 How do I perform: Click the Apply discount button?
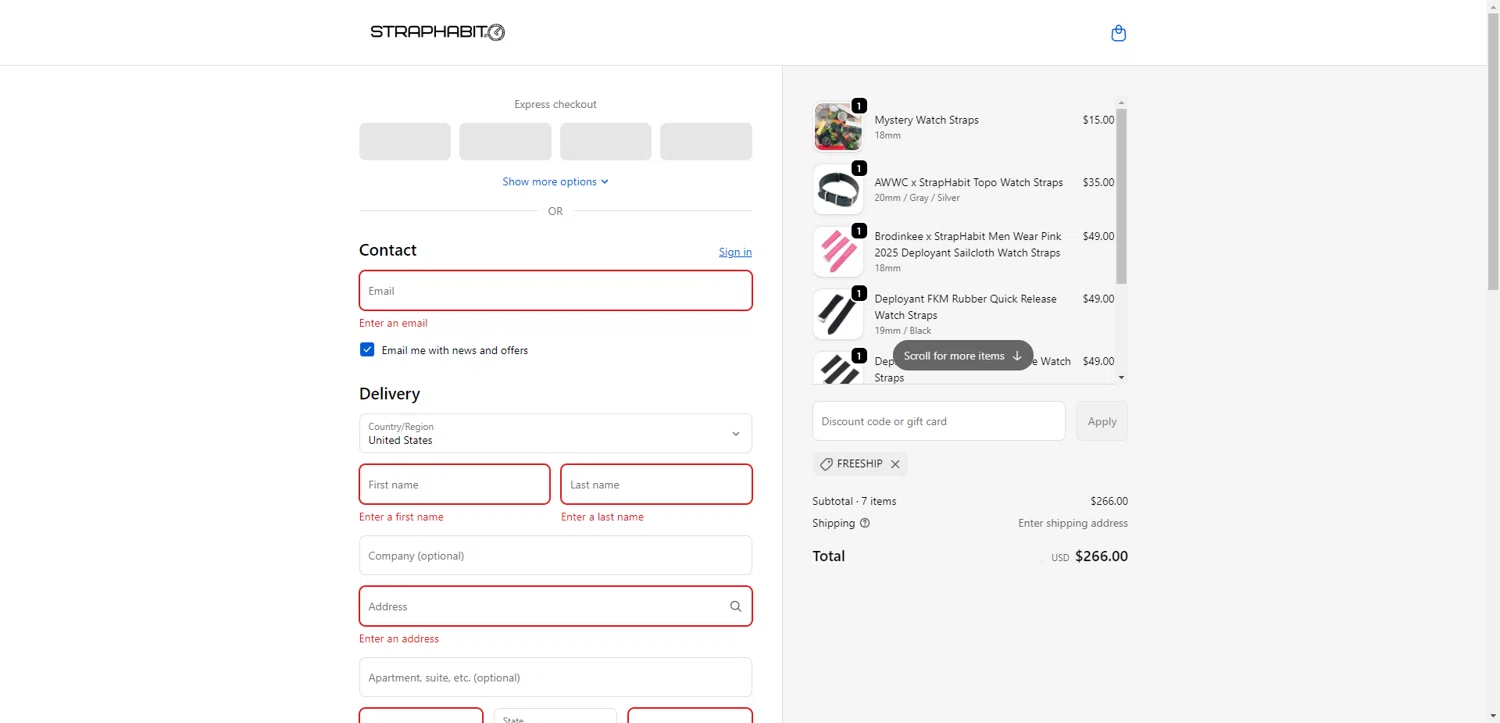click(1102, 421)
